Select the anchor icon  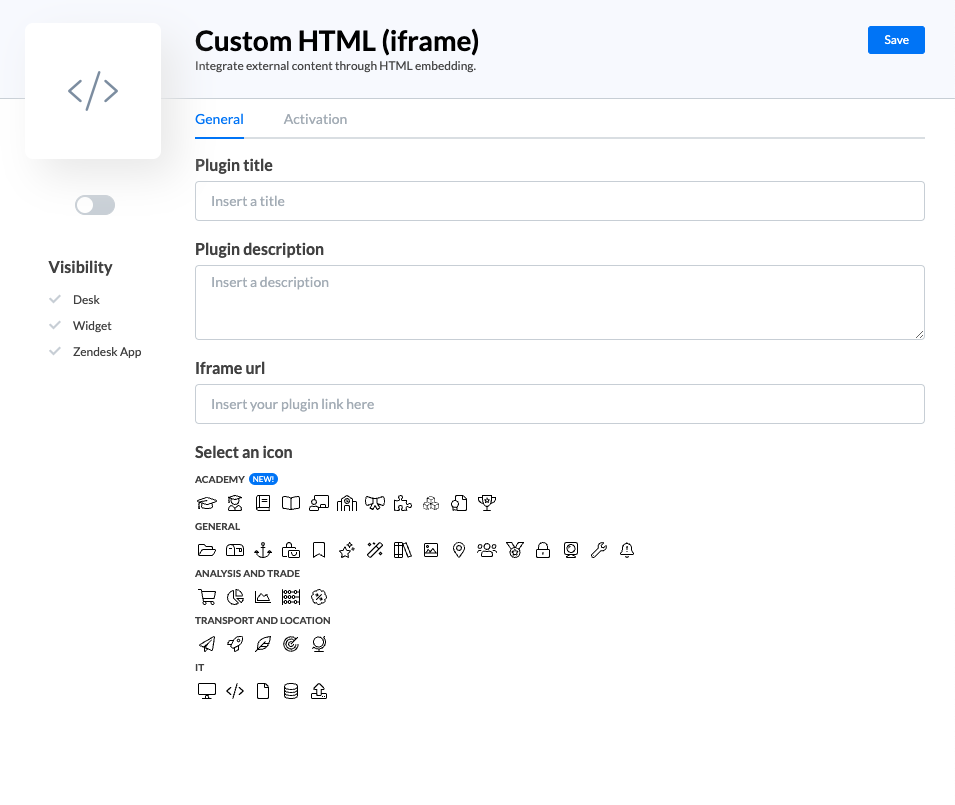tap(263, 550)
